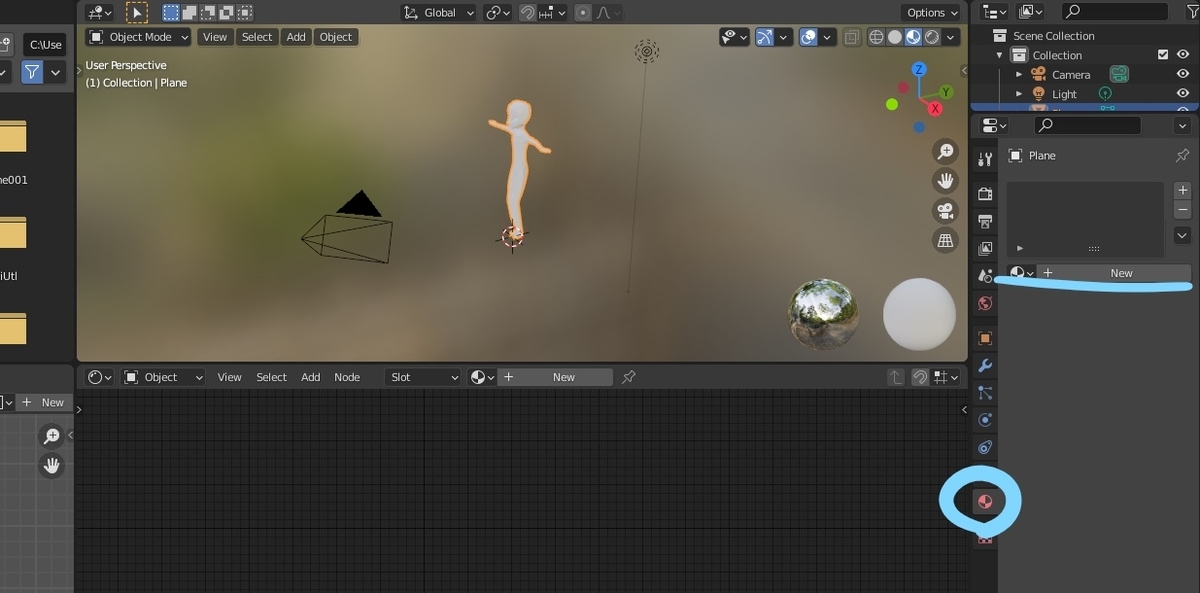Click outliner search field

(x=1115, y=12)
